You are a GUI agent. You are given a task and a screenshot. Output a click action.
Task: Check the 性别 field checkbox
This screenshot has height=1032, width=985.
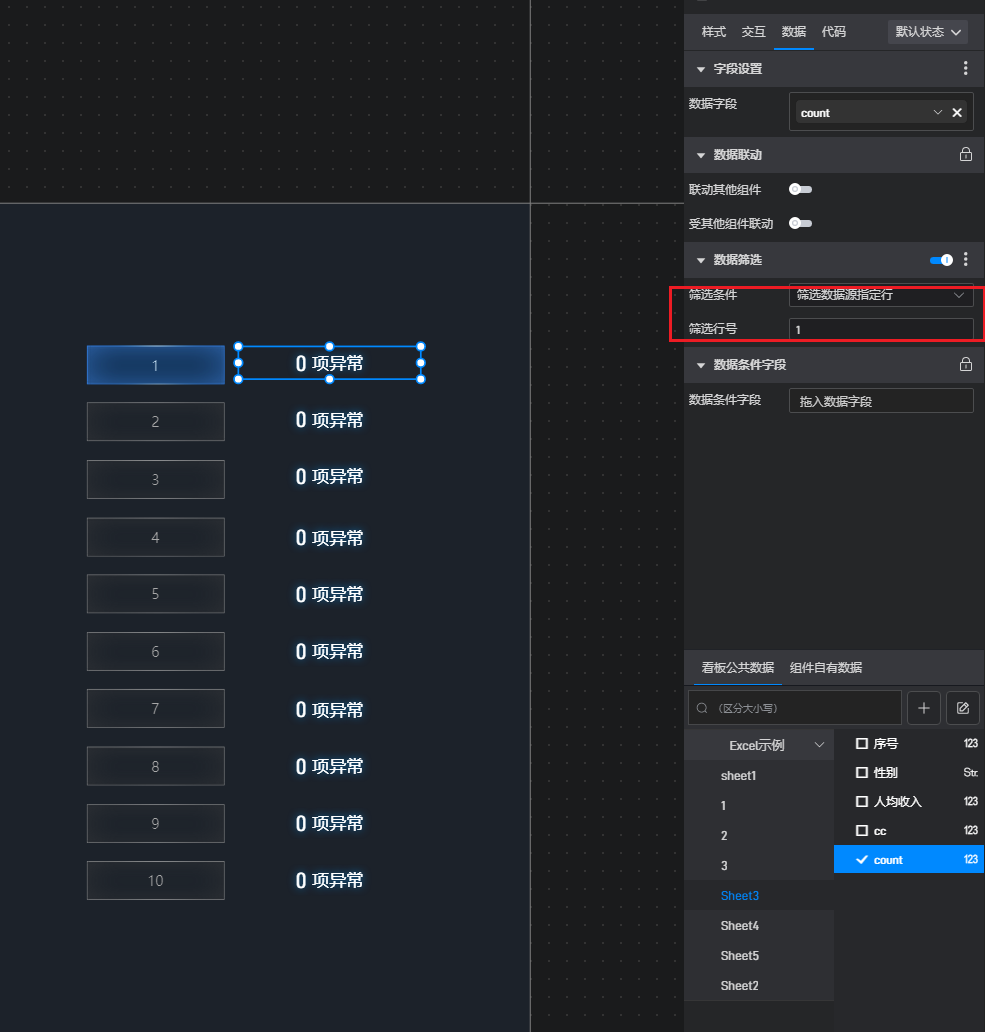tap(862, 773)
